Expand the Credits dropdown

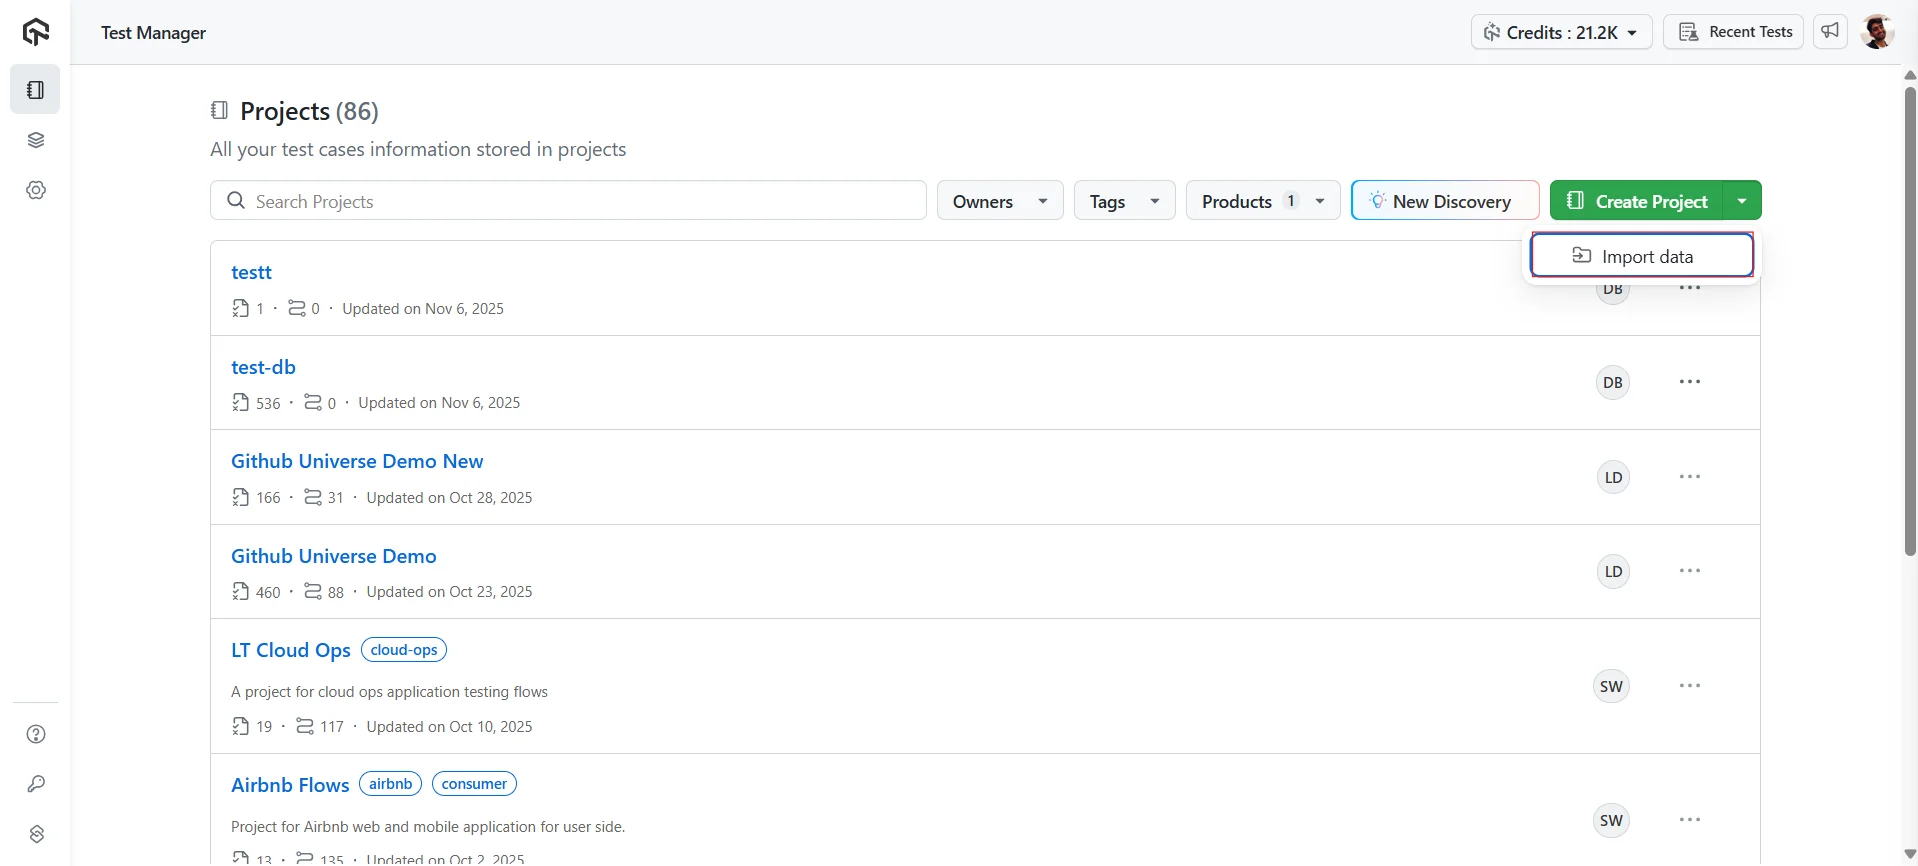[x=1561, y=32]
